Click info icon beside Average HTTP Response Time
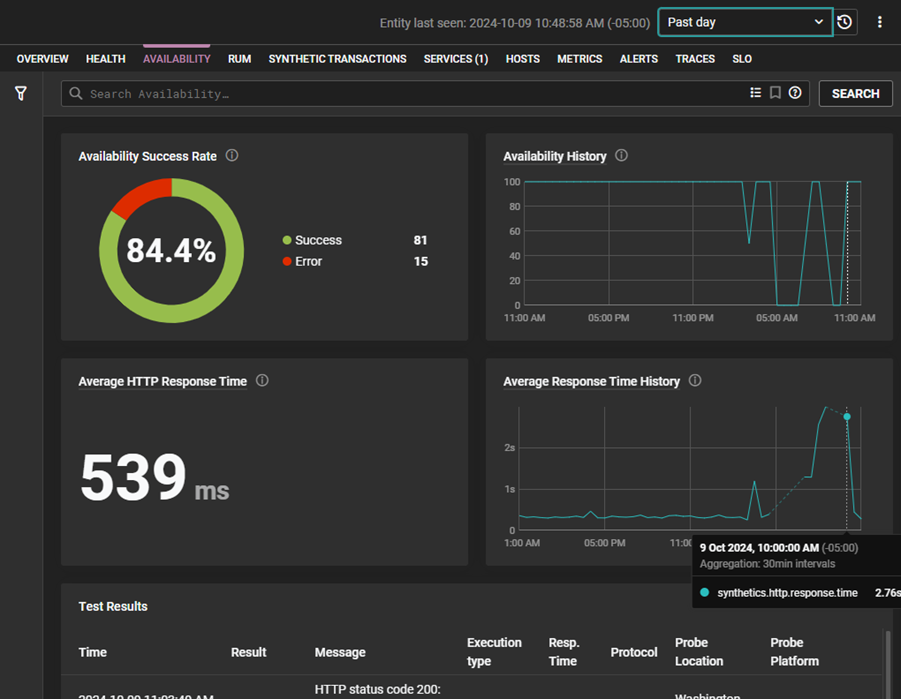 [x=262, y=381]
